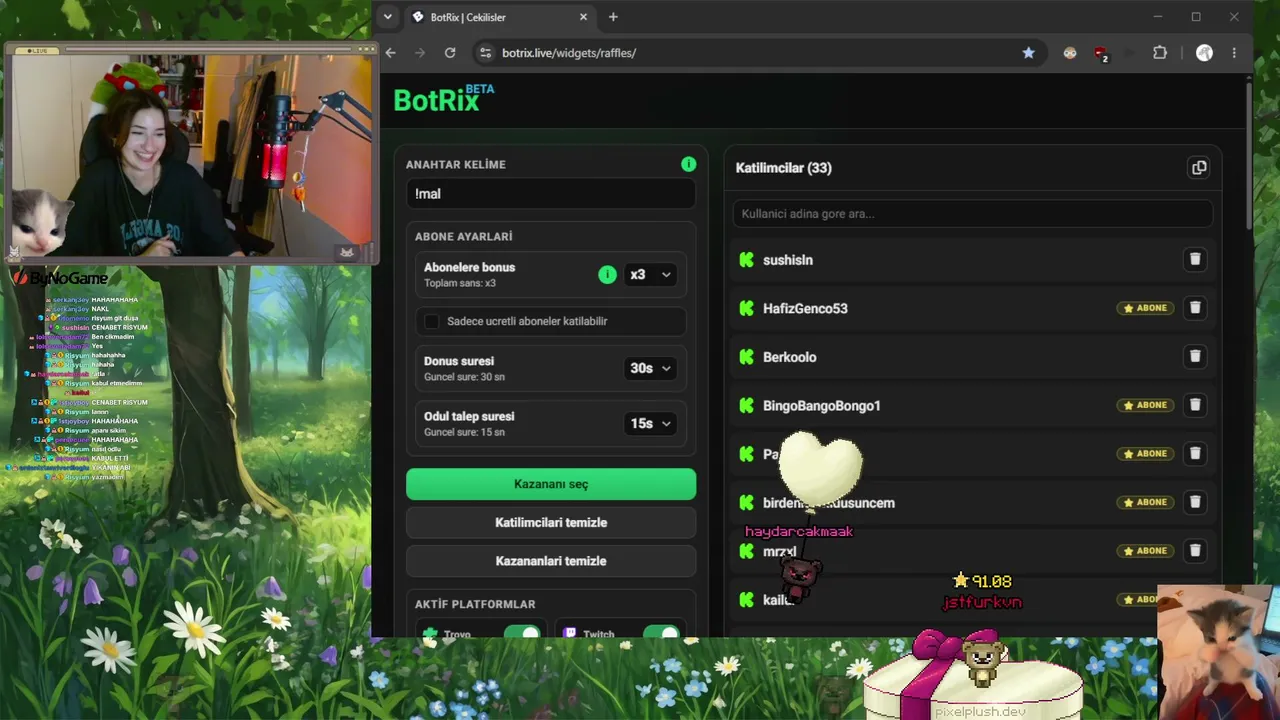Check Sadece ucretli aboneler katilabilir
Image resolution: width=1280 pixels, height=720 pixels.
pos(431,321)
